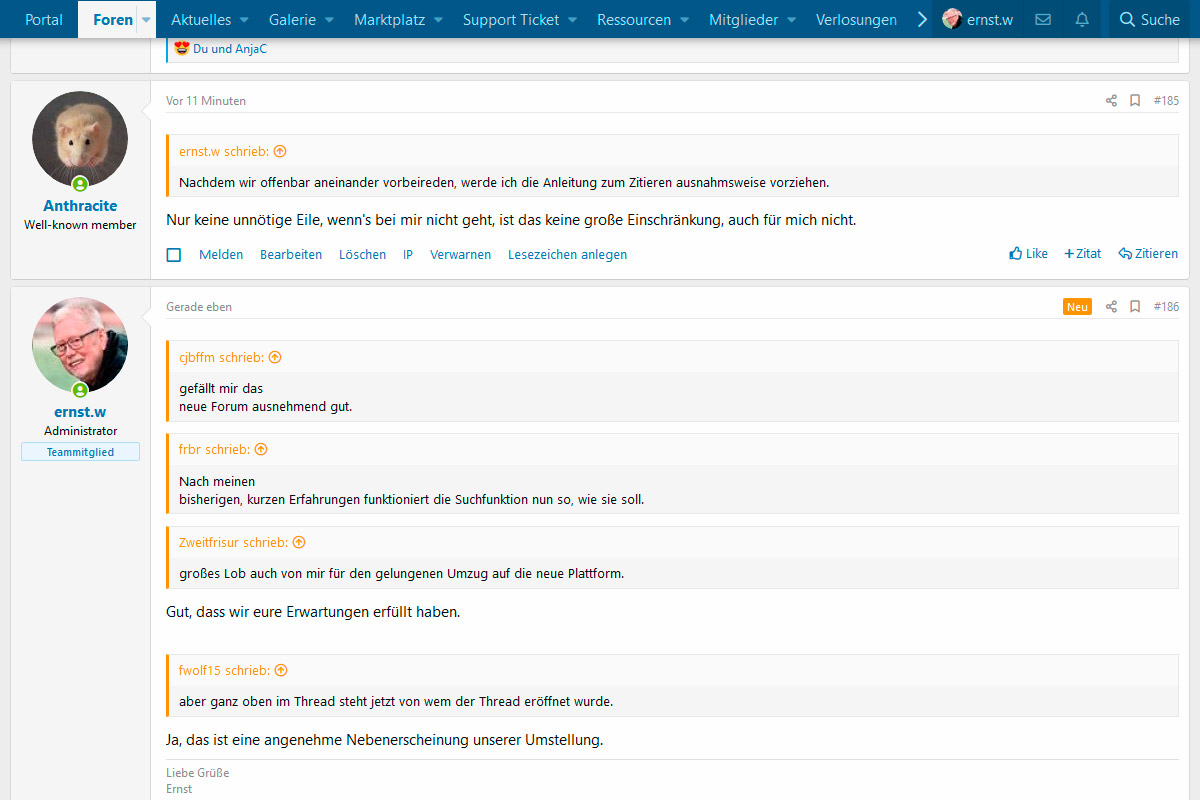Open the Mitglieder menu

[743, 19]
